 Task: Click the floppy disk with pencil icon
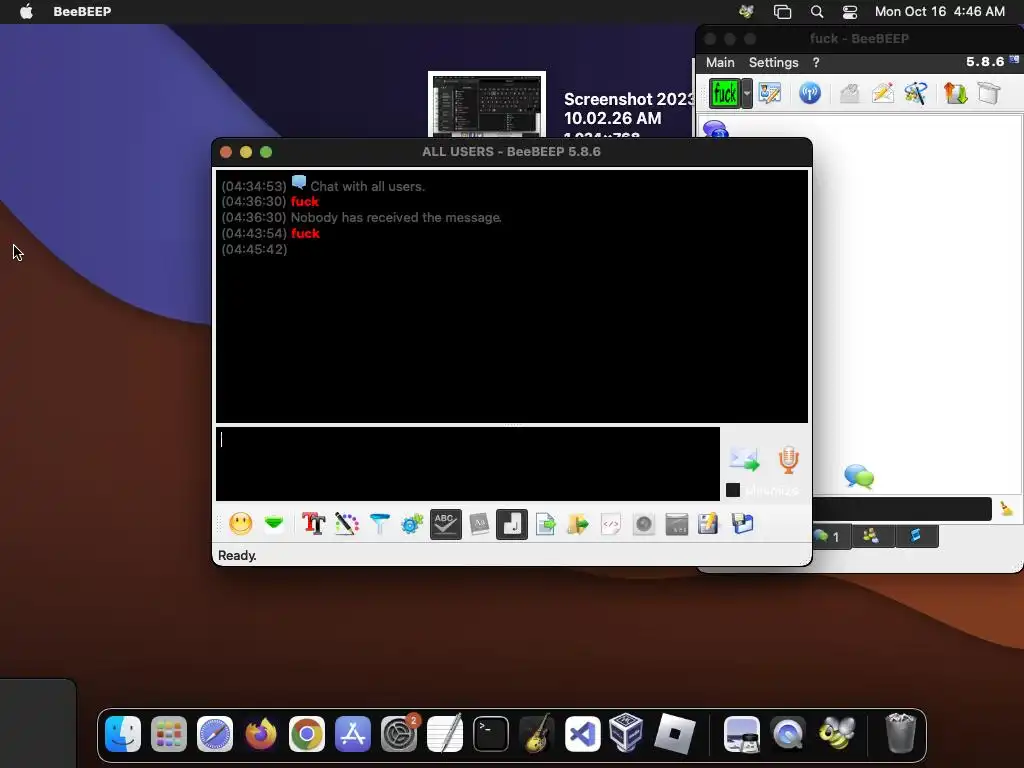click(709, 524)
